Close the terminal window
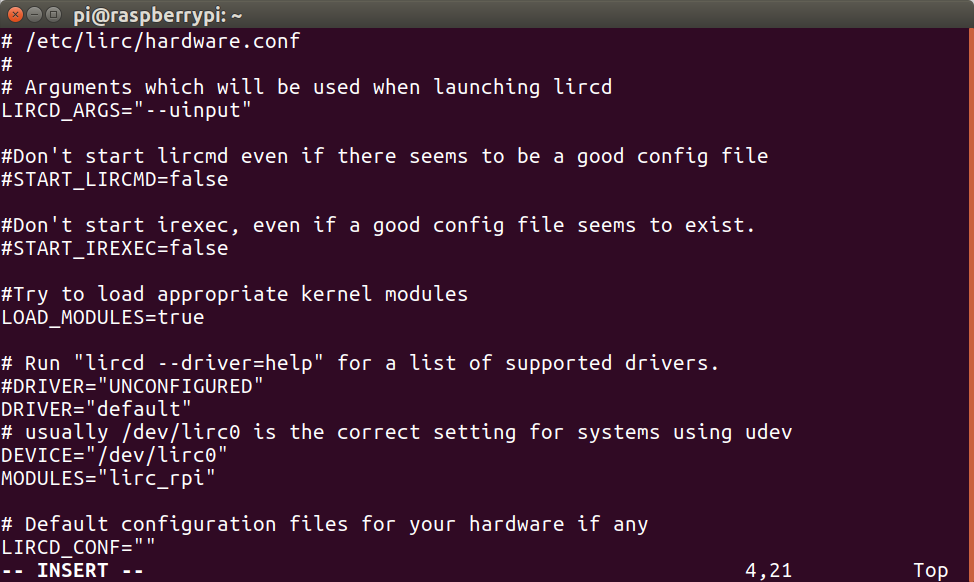 15,14
